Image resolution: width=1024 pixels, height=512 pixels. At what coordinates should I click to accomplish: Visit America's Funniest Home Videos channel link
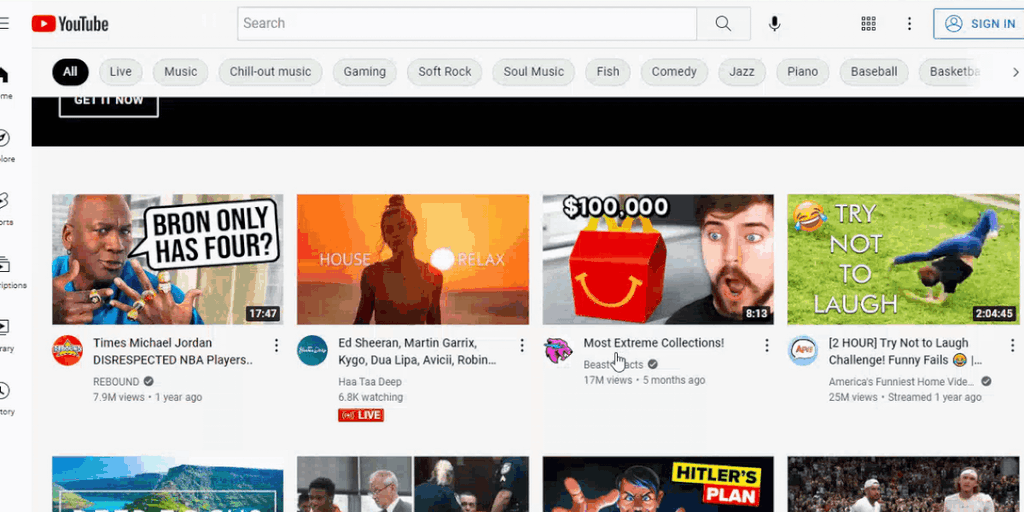coord(903,381)
